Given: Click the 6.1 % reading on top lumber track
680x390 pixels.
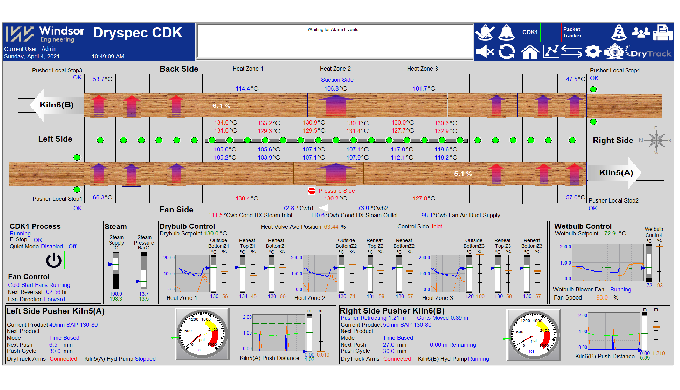Looking at the screenshot, I should pos(221,106).
